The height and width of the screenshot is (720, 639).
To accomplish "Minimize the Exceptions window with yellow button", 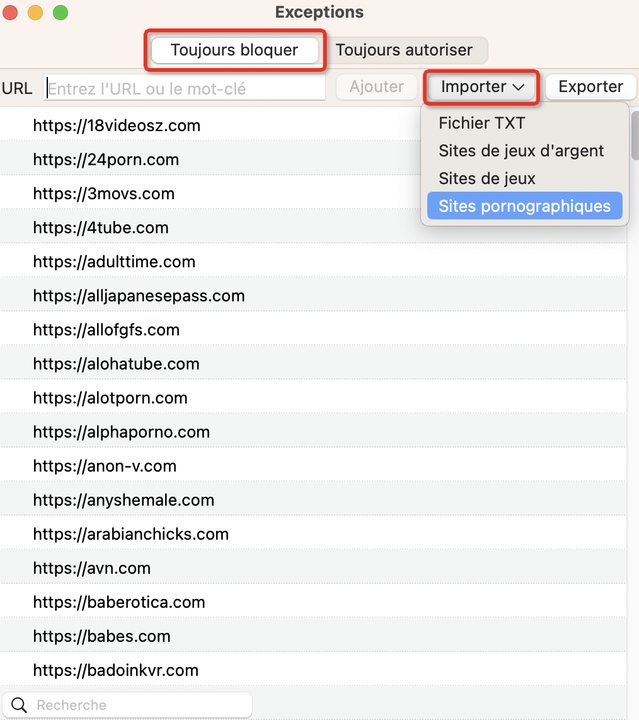I will (35, 12).
